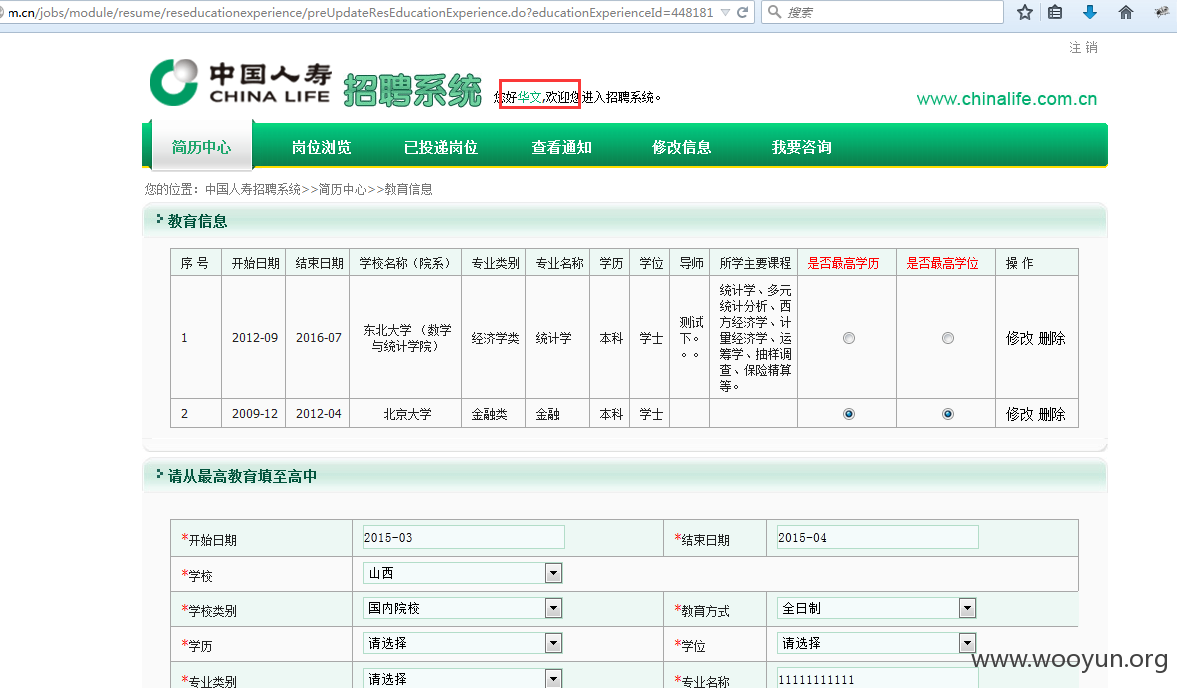The image size is (1177, 688).
Task: Open the bookmarks list icon
Action: coord(1055,12)
